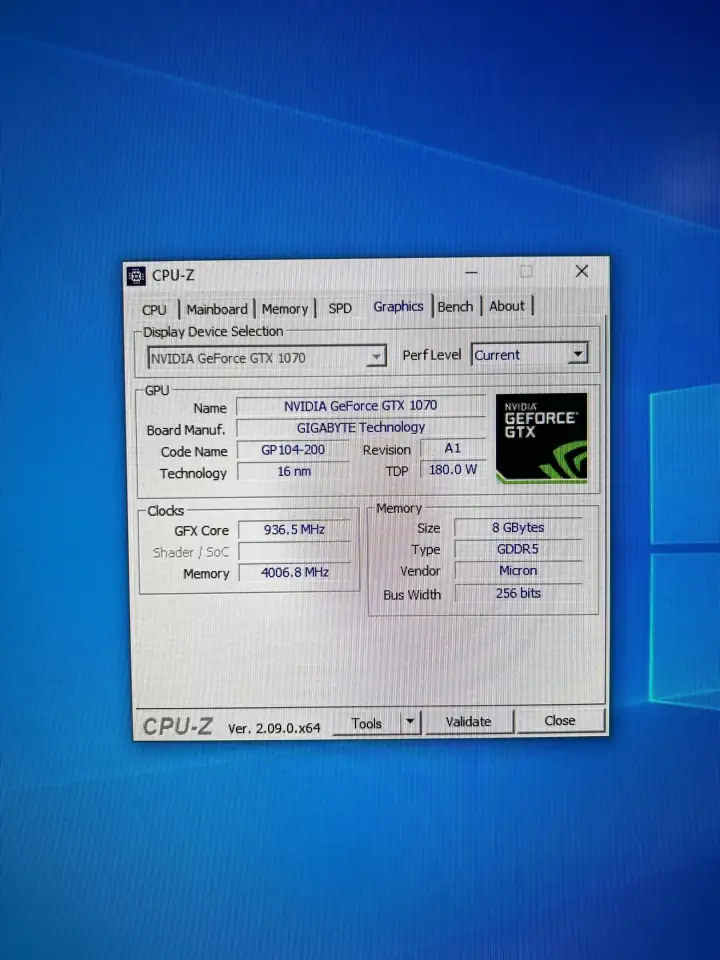Click the GIGABYTE Technology board manufacturer value
Image resolution: width=720 pixels, height=960 pixels.
pyautogui.click(x=360, y=427)
